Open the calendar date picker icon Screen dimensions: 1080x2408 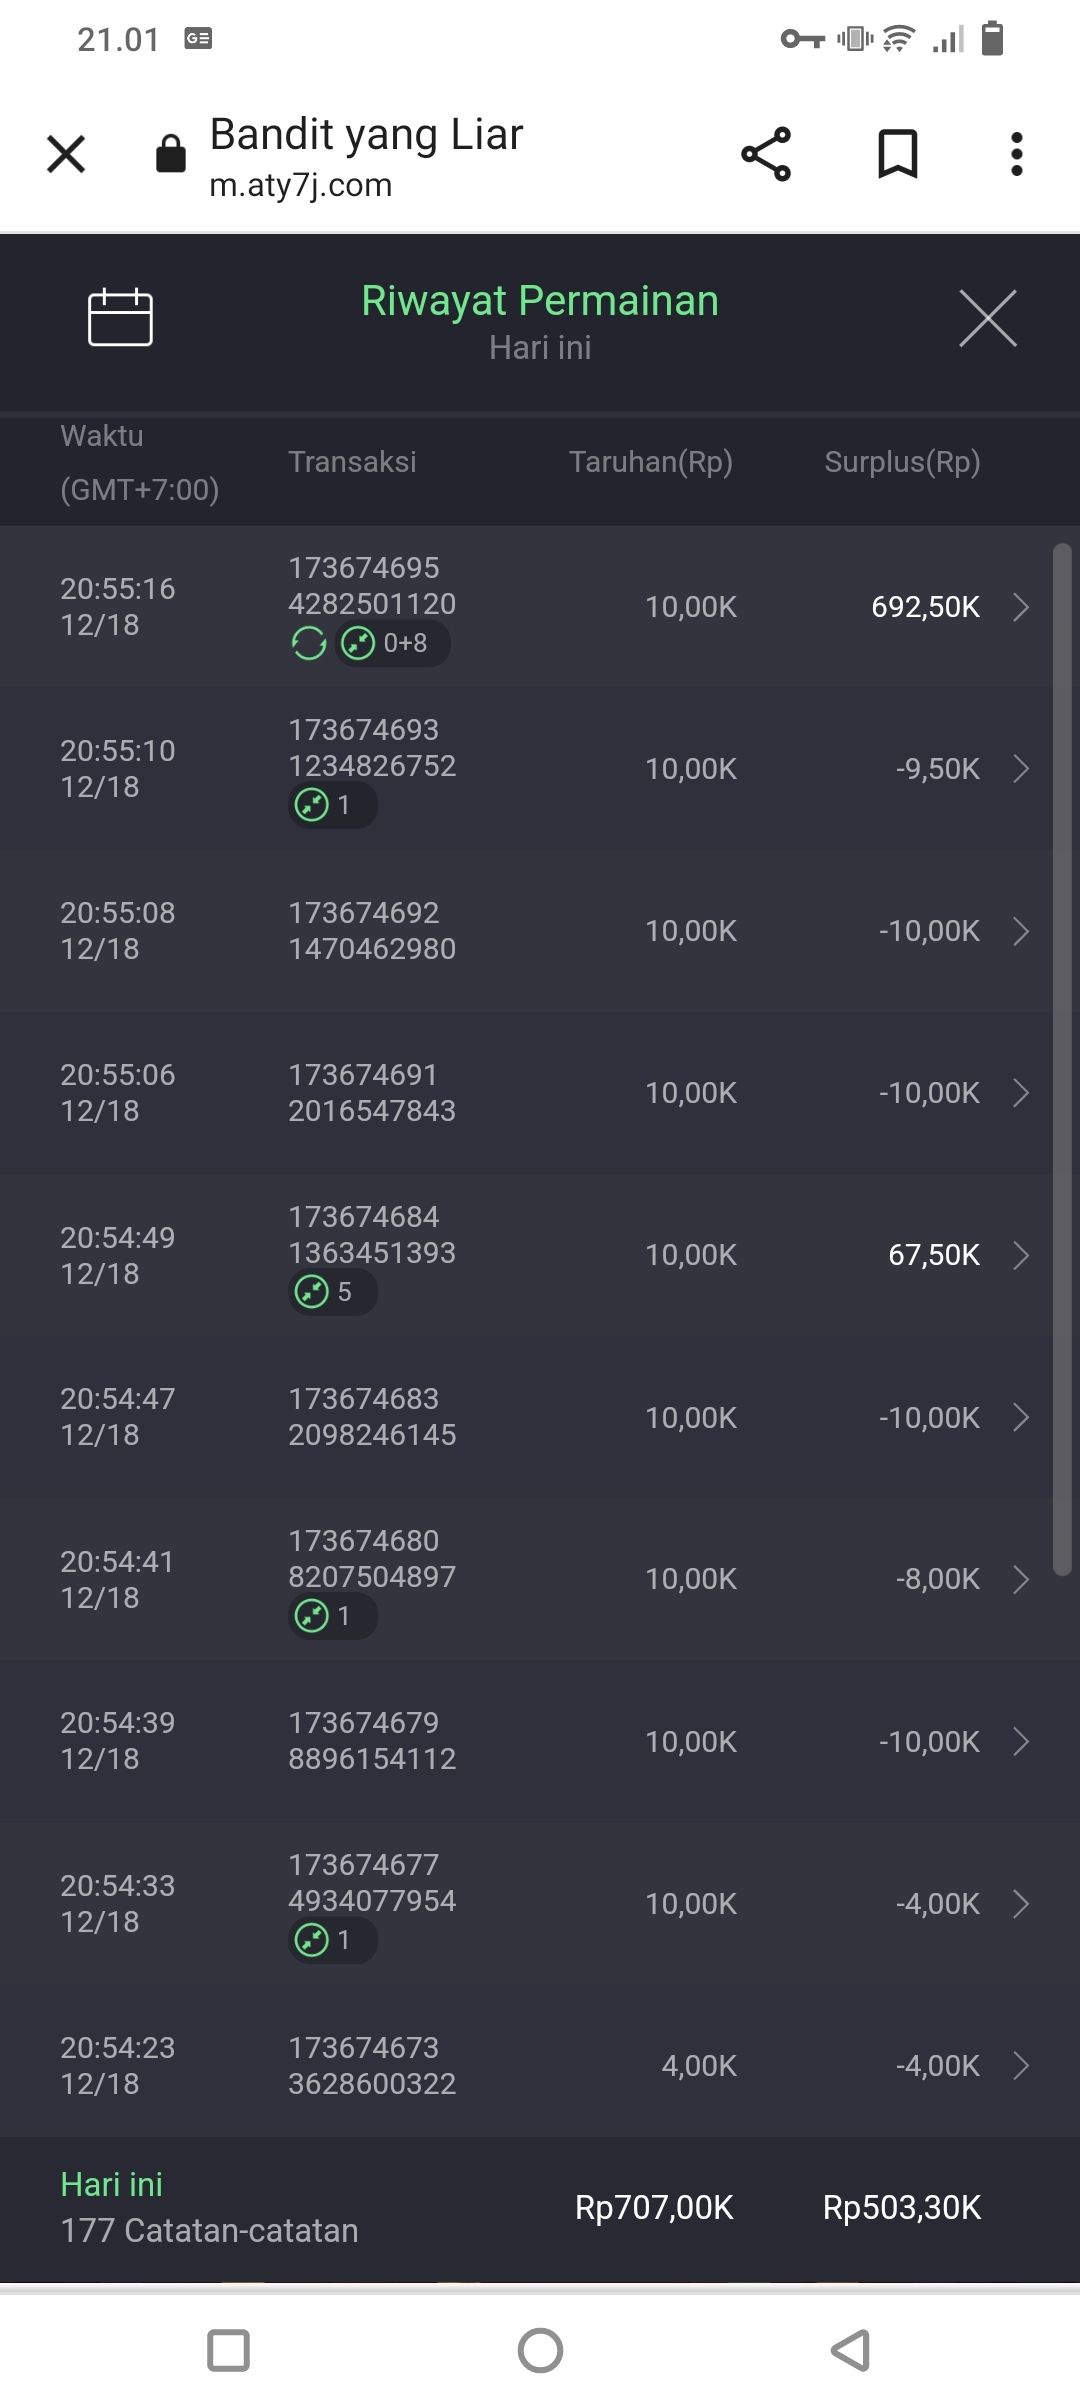coord(120,318)
